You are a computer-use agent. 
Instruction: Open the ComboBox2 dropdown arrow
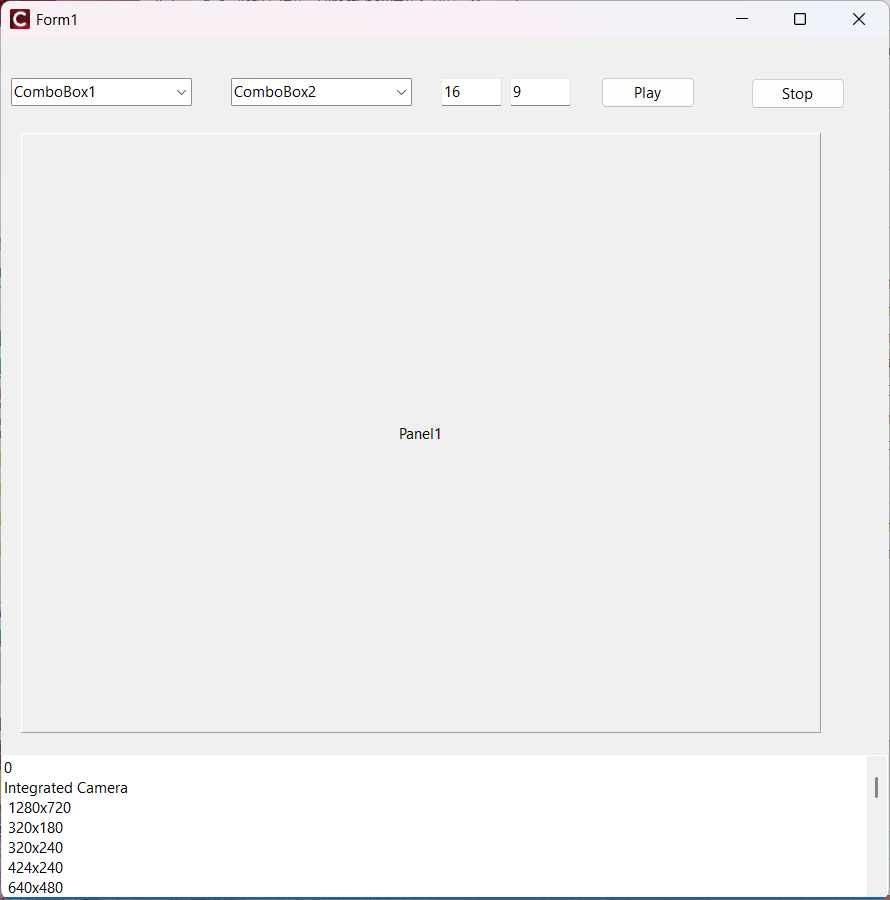pos(401,92)
